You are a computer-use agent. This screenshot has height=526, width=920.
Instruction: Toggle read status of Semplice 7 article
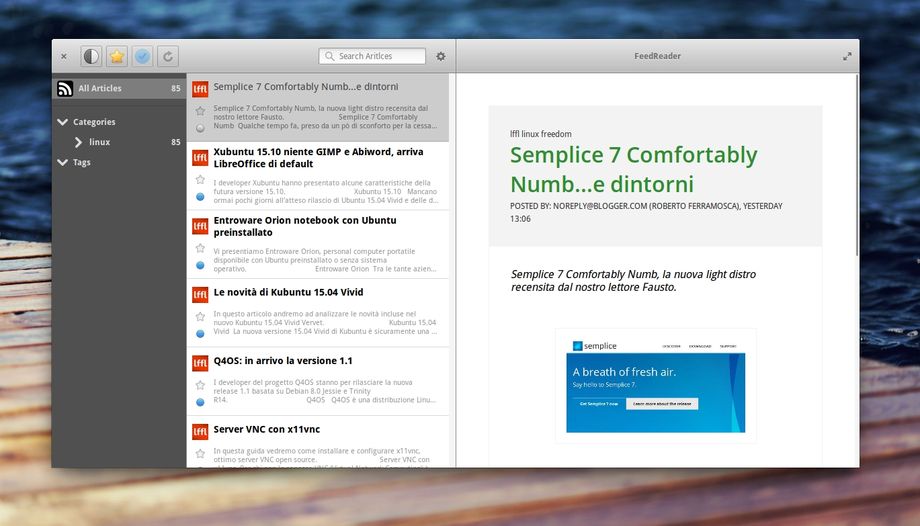coord(200,128)
